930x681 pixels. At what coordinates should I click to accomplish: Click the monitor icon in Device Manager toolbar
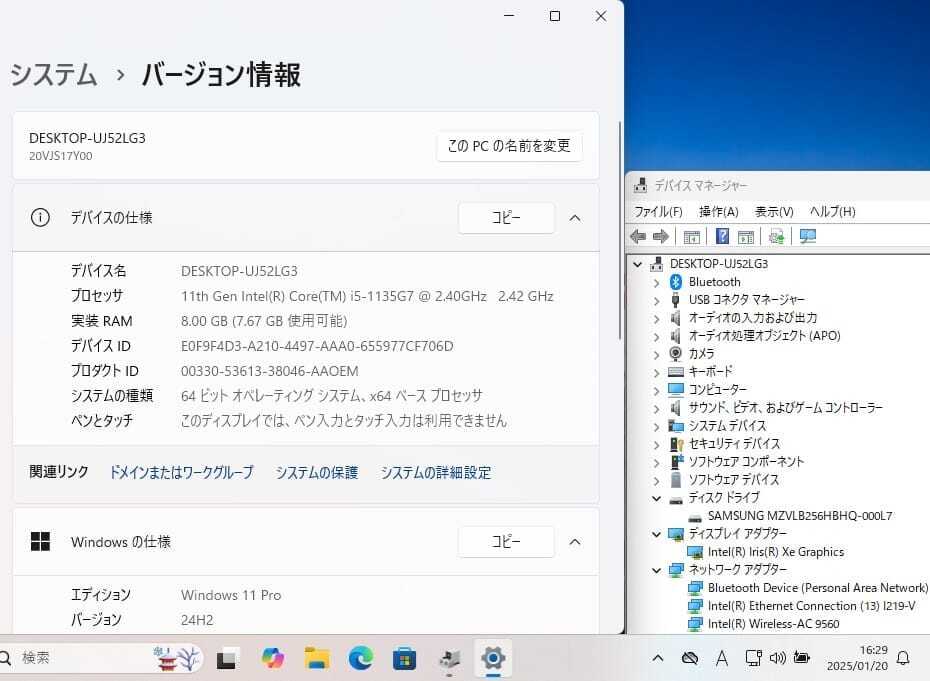click(x=808, y=237)
